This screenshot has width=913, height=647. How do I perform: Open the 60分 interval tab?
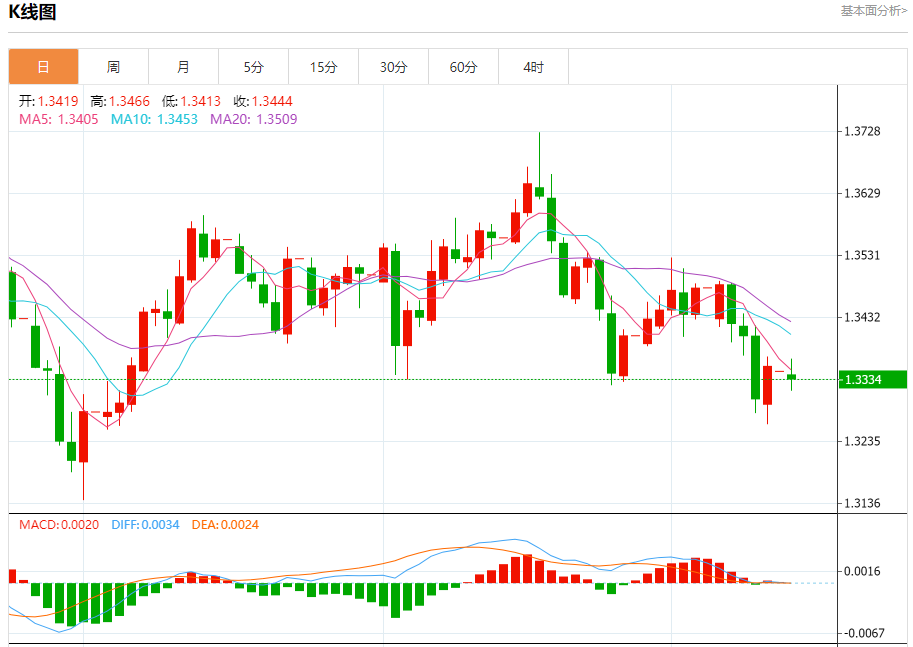click(463, 67)
